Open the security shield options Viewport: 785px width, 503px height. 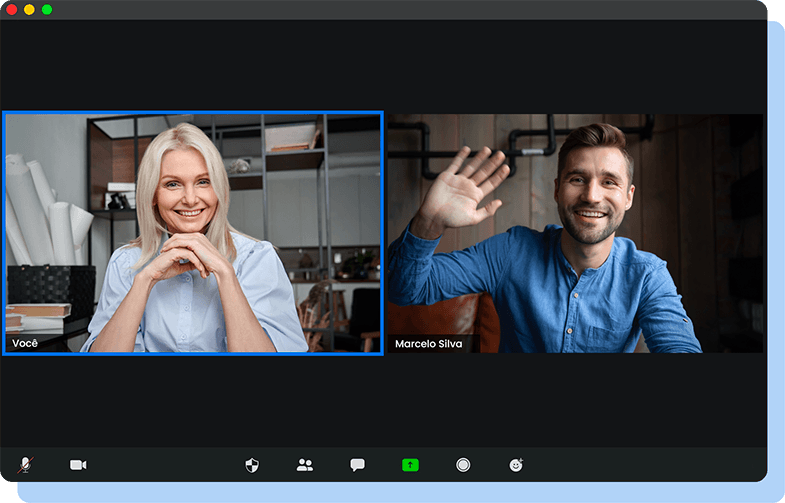point(252,465)
